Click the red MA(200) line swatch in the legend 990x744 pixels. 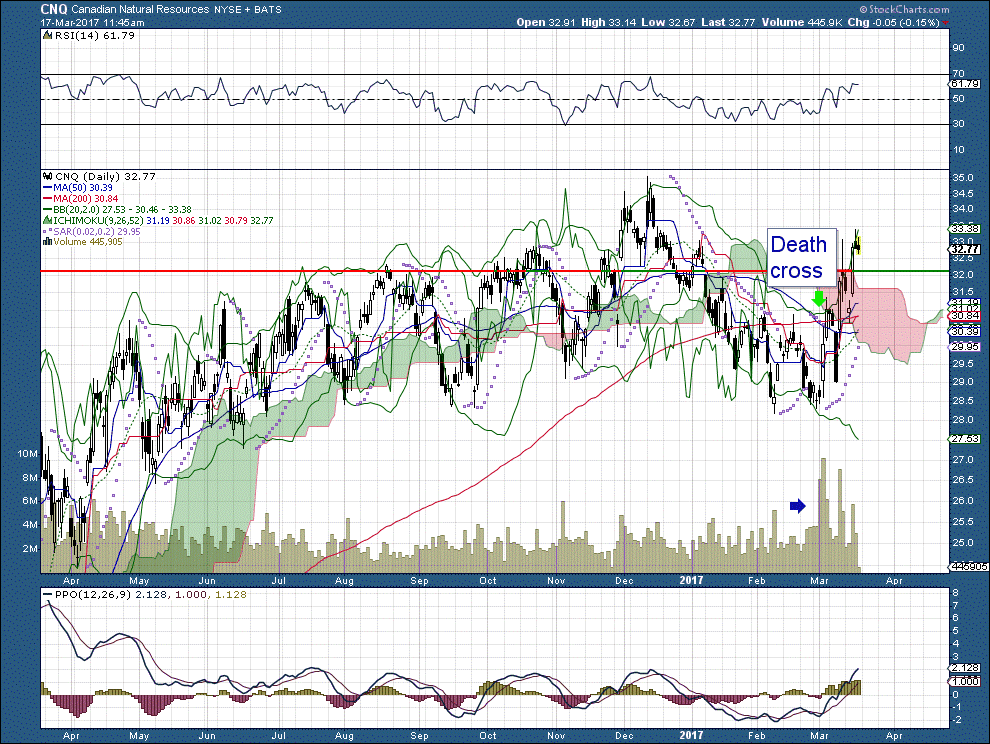tap(47, 199)
